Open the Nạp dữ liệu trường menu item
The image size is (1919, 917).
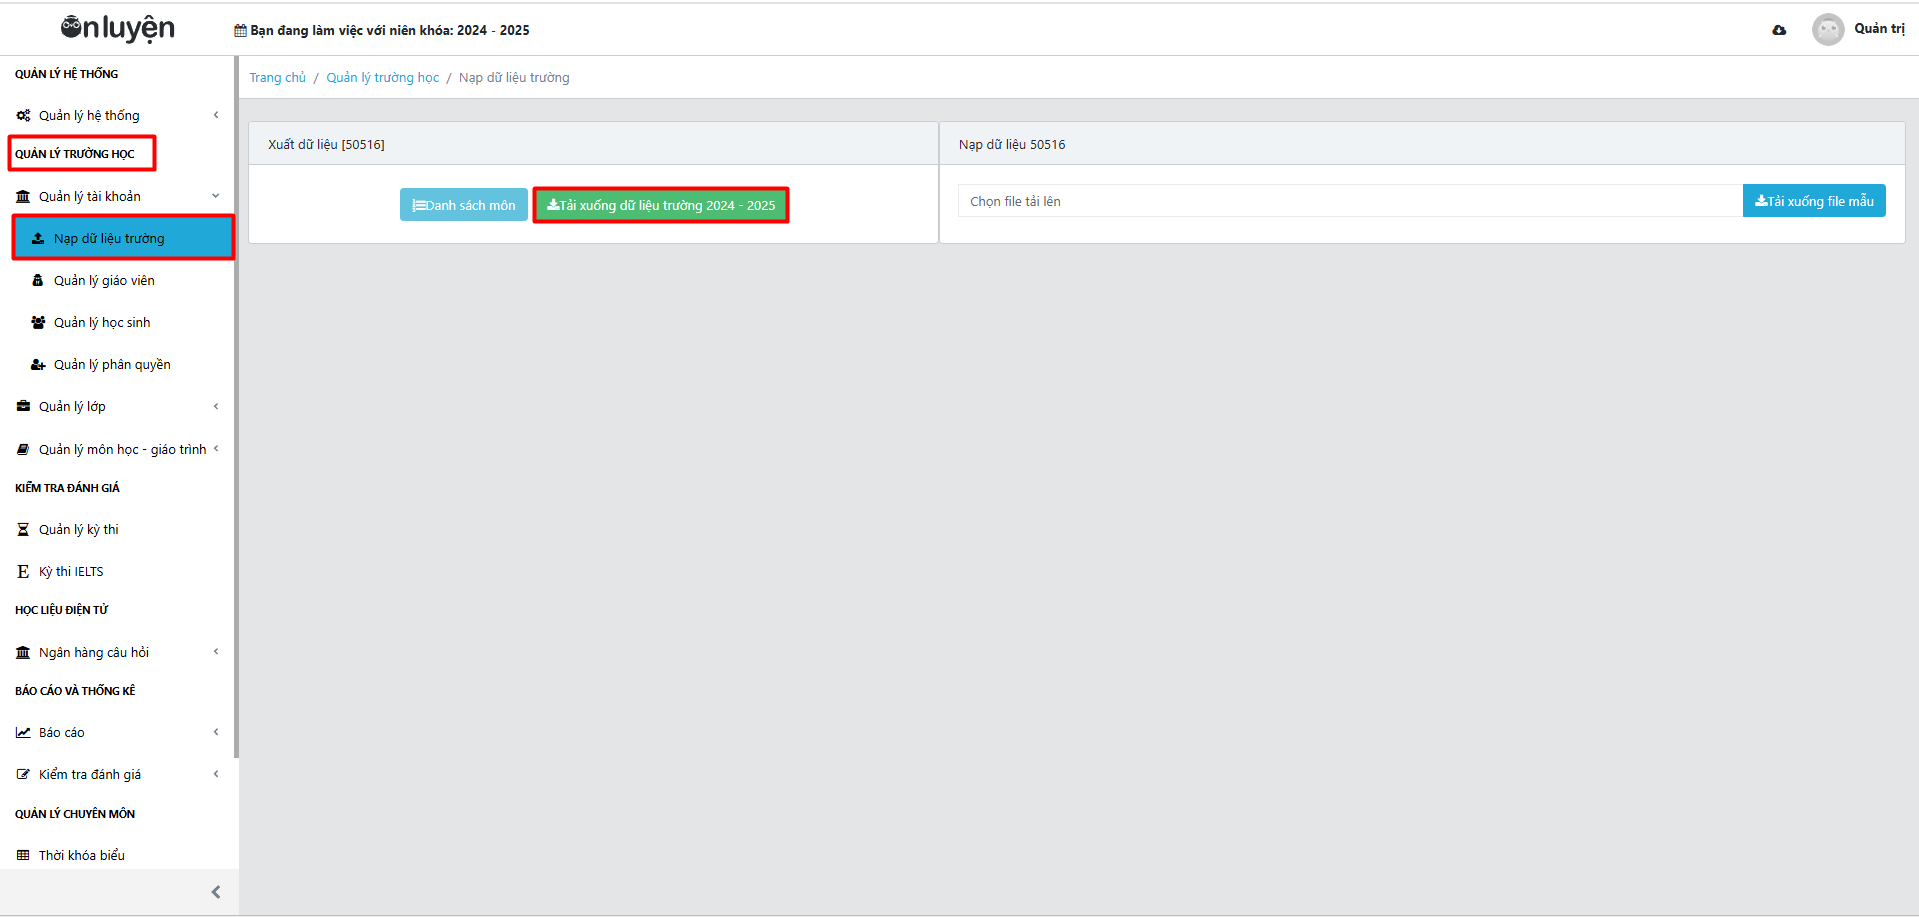[109, 239]
